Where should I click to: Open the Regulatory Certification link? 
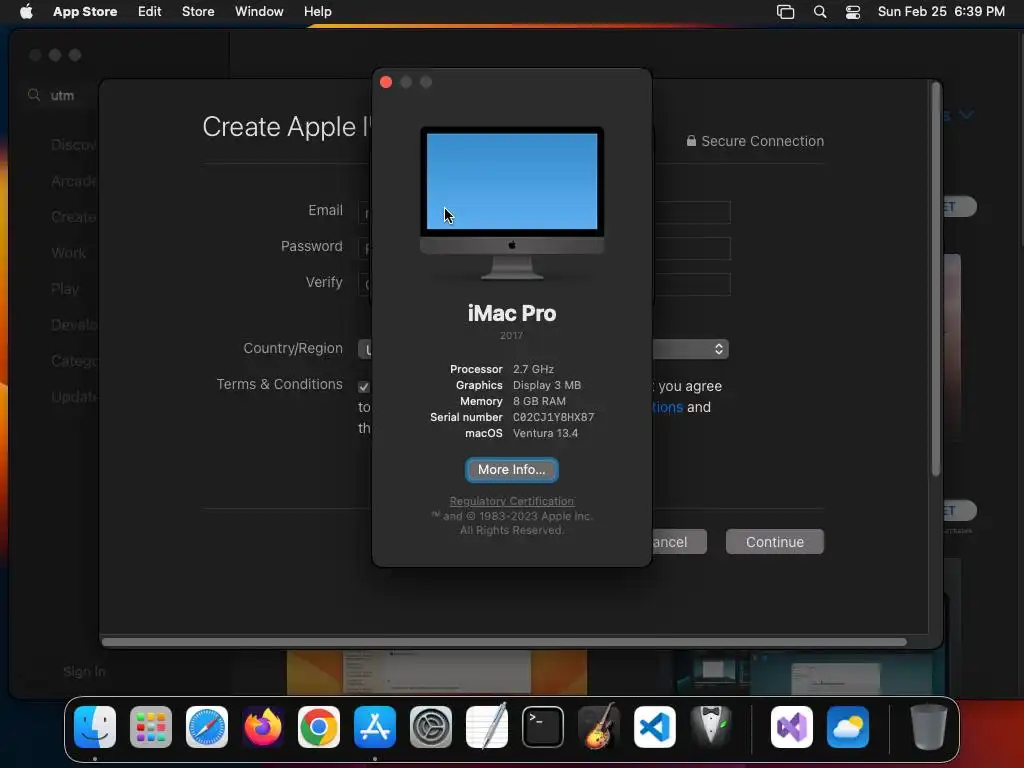pyautogui.click(x=512, y=501)
